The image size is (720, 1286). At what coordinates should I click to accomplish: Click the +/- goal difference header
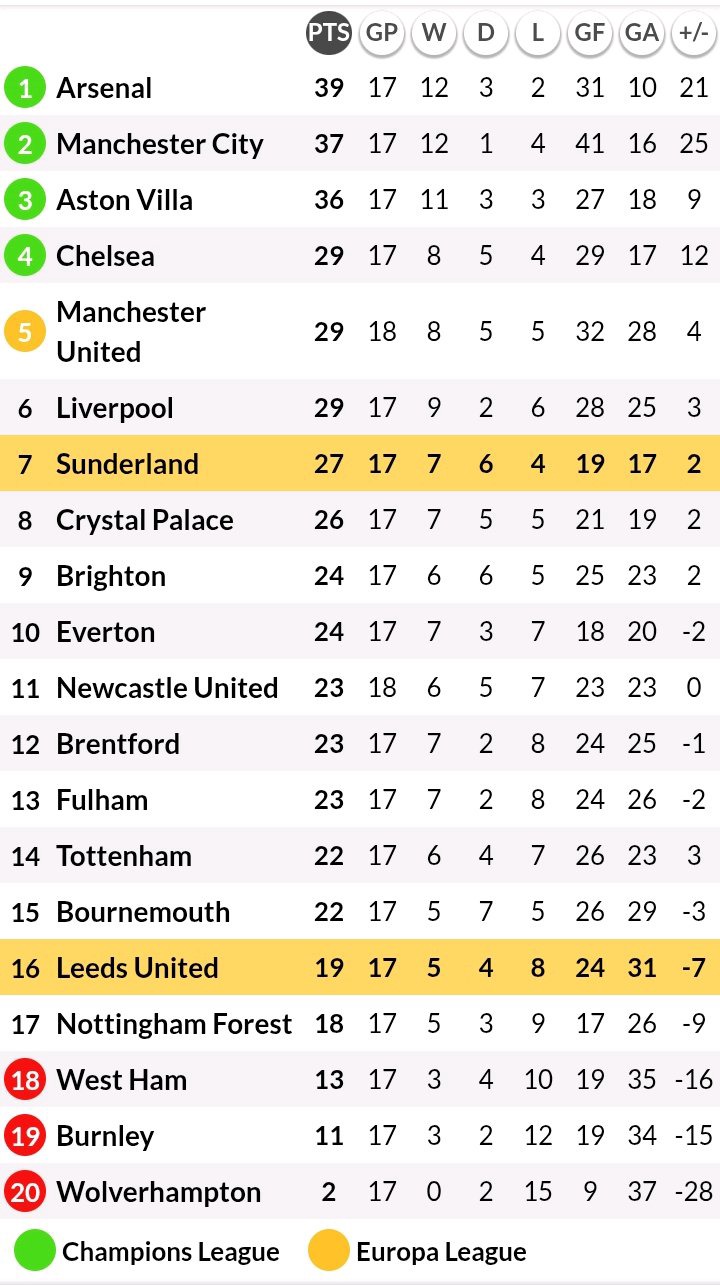click(x=693, y=33)
